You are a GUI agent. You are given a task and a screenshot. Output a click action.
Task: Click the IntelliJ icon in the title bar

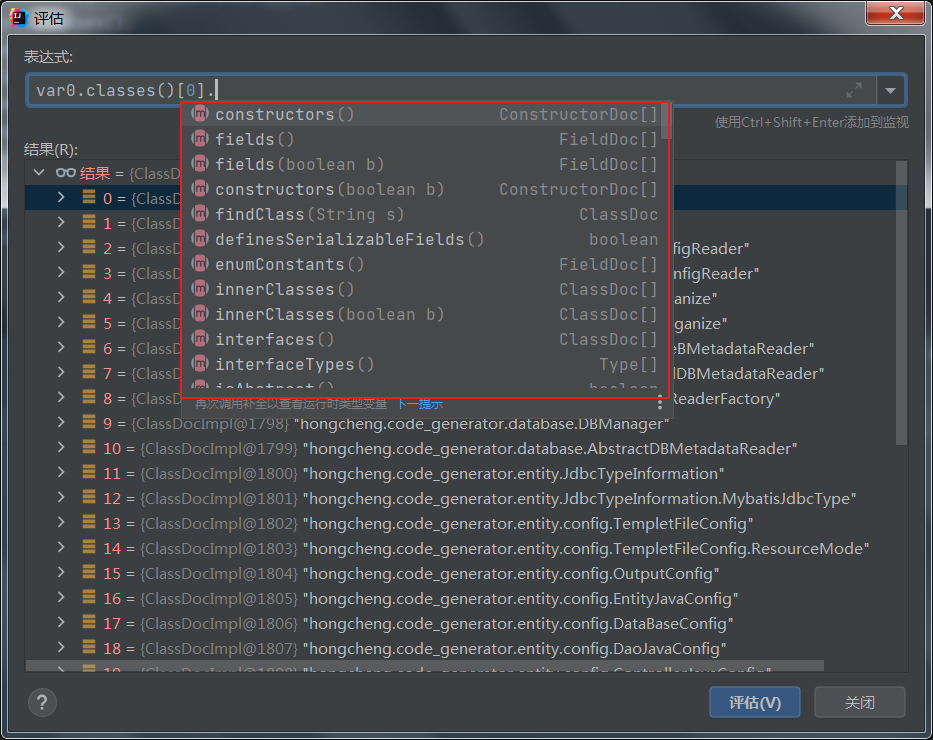[18, 17]
